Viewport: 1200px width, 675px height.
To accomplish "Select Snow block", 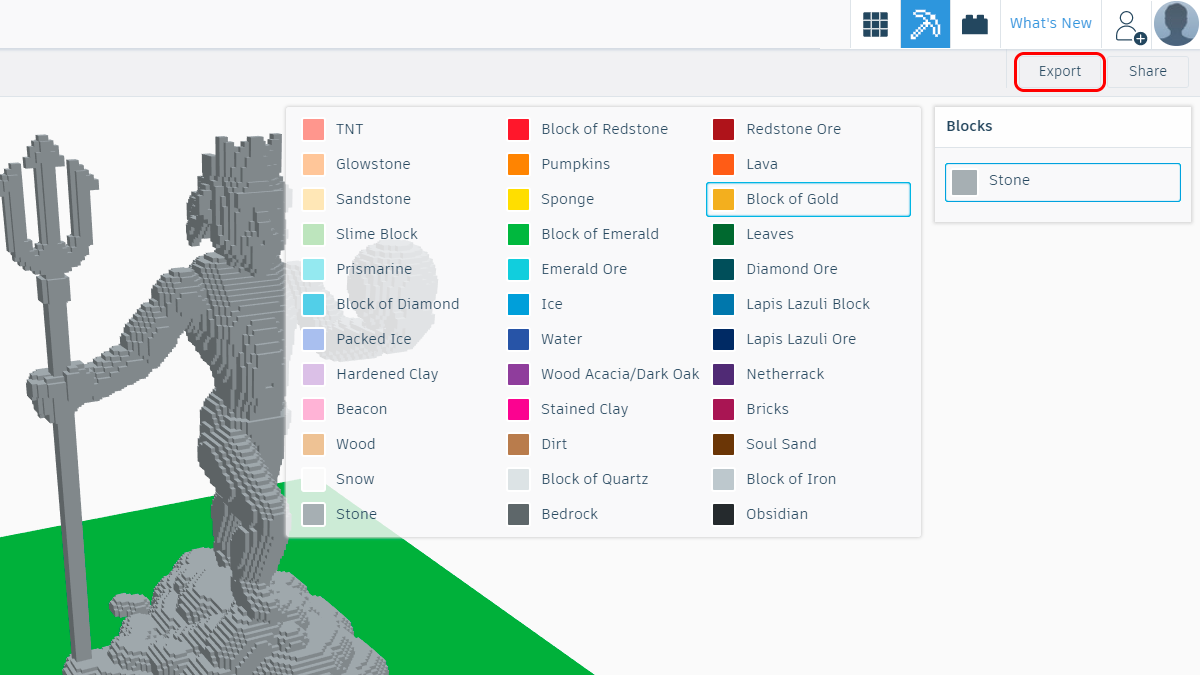I will click(398, 479).
